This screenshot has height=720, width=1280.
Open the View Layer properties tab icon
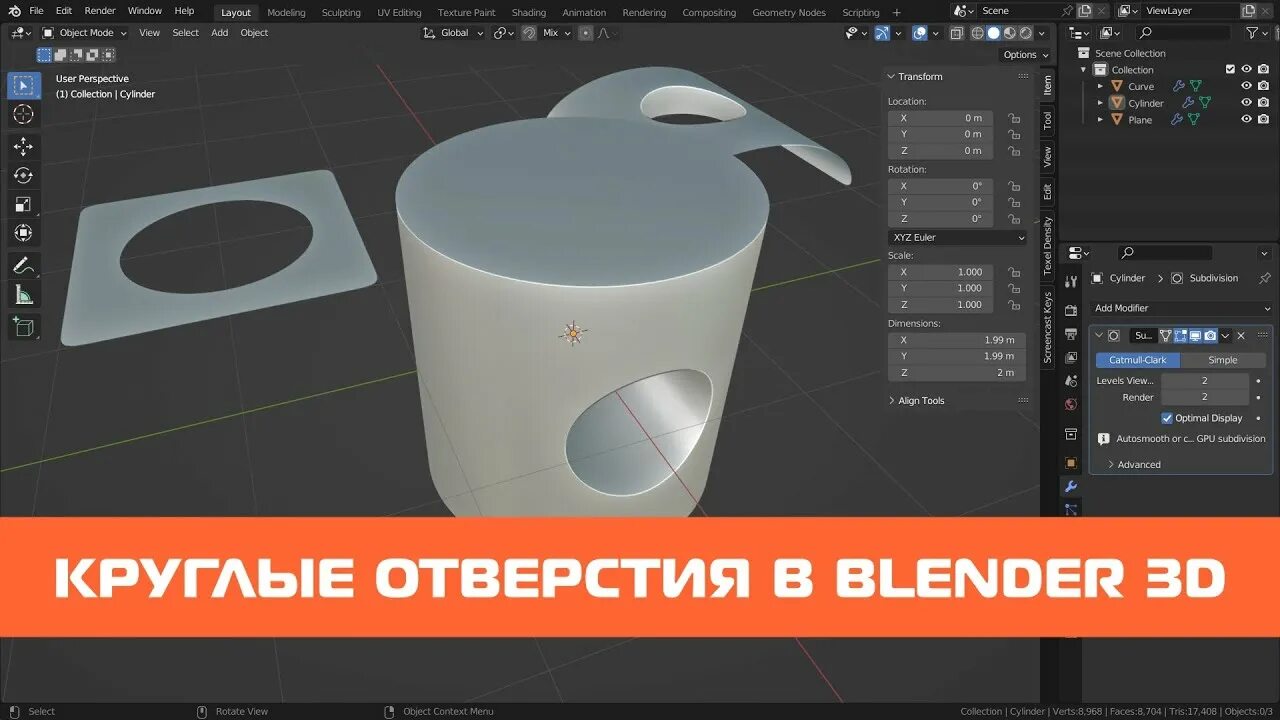point(1071,357)
